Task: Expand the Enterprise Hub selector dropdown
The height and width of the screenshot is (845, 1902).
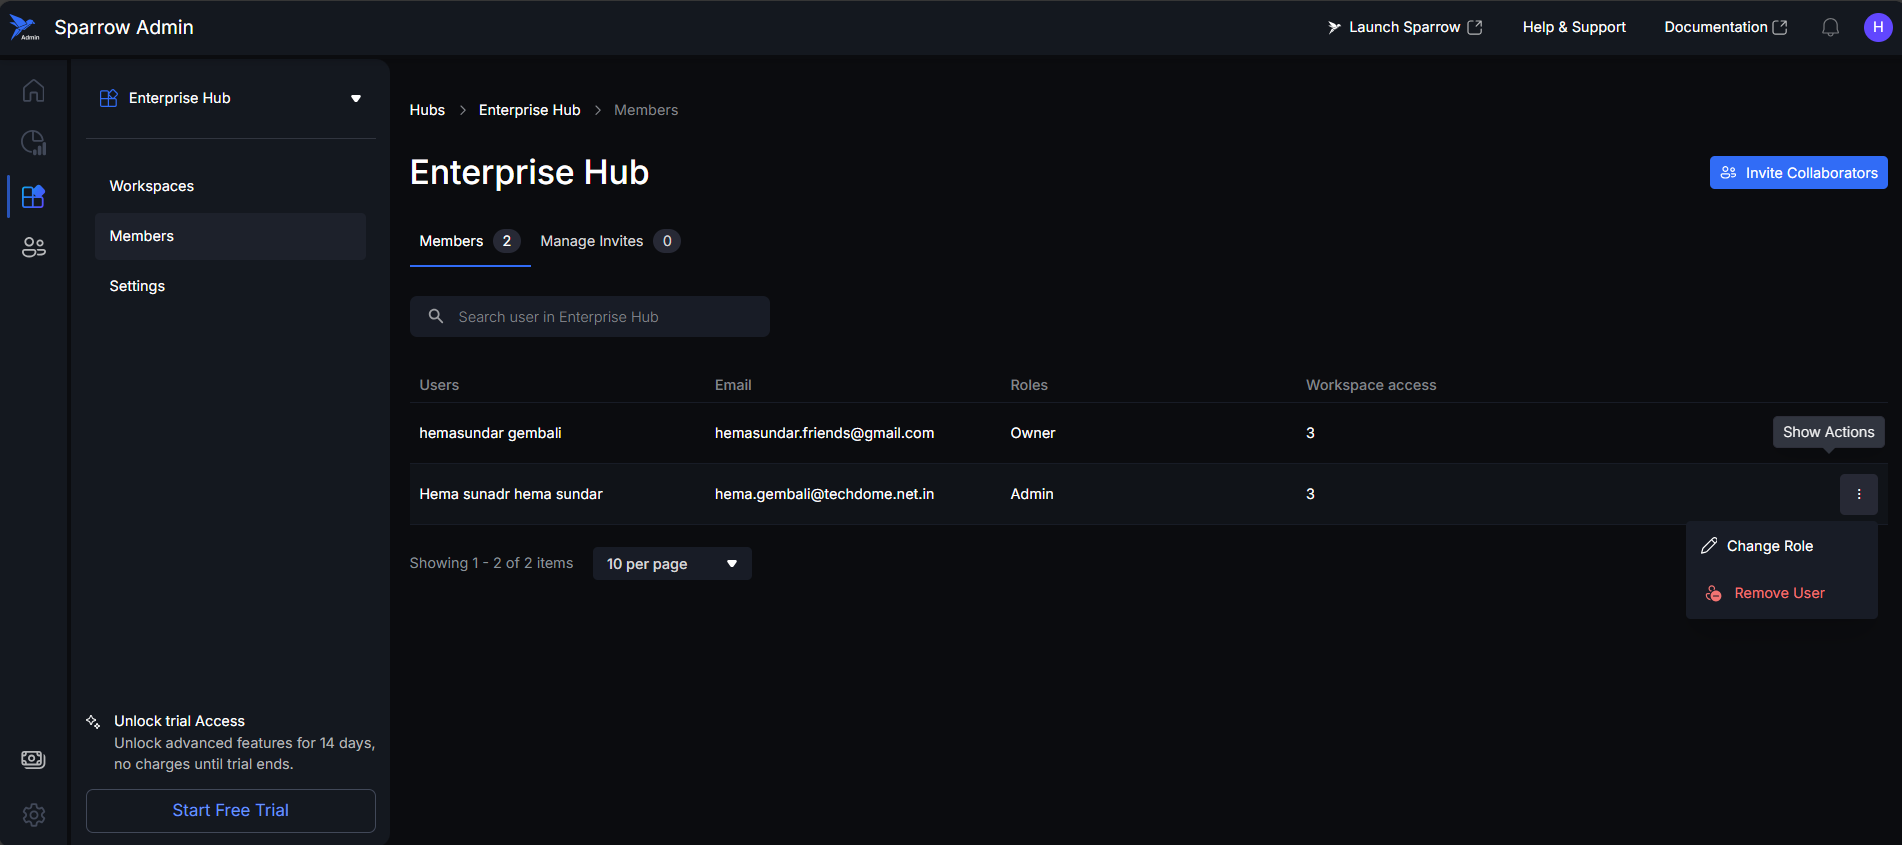Action: coord(355,98)
